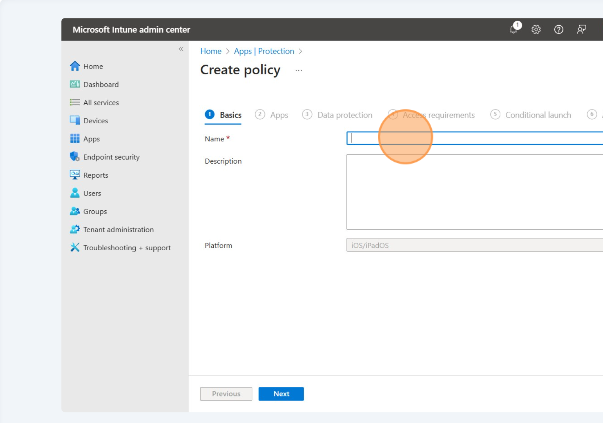The image size is (603, 423).
Task: Switch to the Data protection step
Action: coord(338,115)
